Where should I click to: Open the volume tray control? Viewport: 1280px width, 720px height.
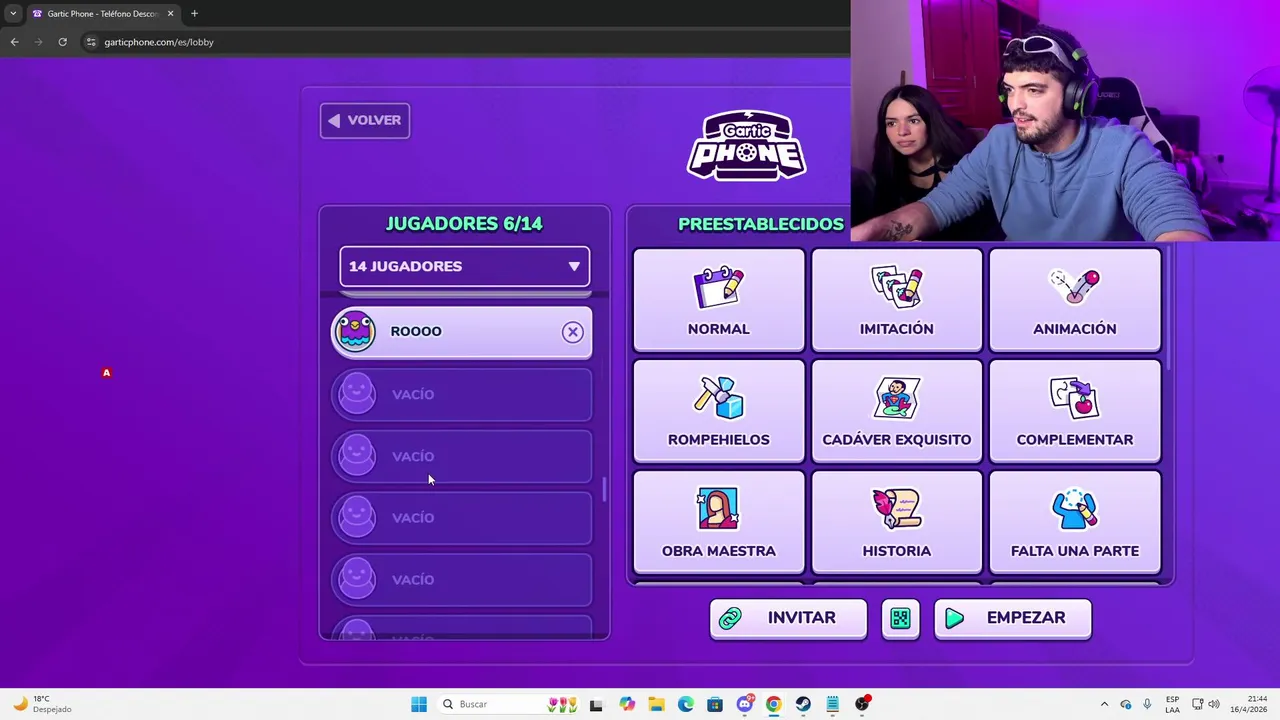[x=1213, y=704]
